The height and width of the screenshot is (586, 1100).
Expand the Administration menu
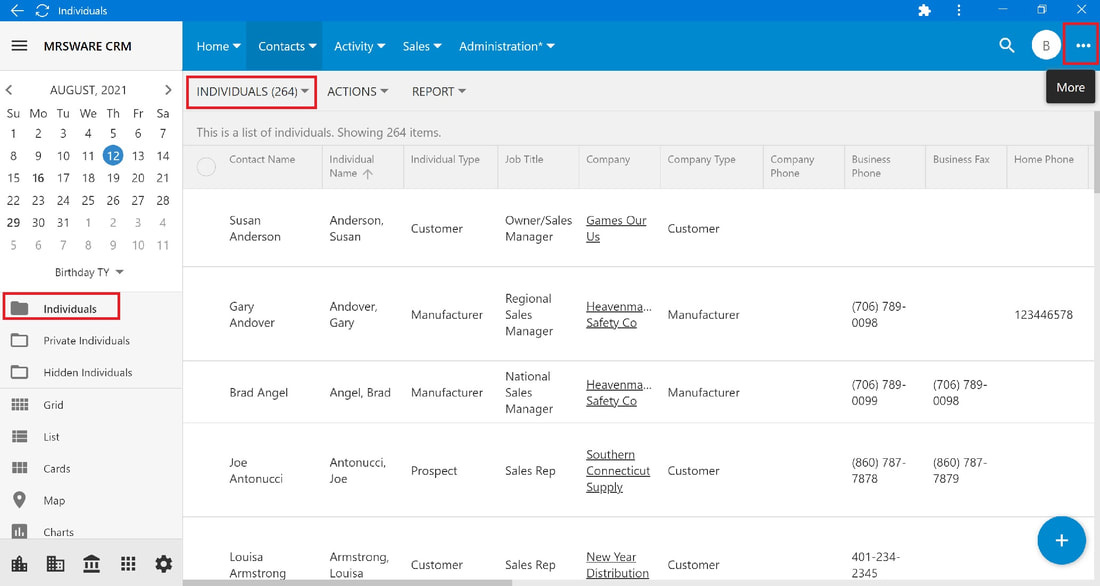(x=507, y=46)
